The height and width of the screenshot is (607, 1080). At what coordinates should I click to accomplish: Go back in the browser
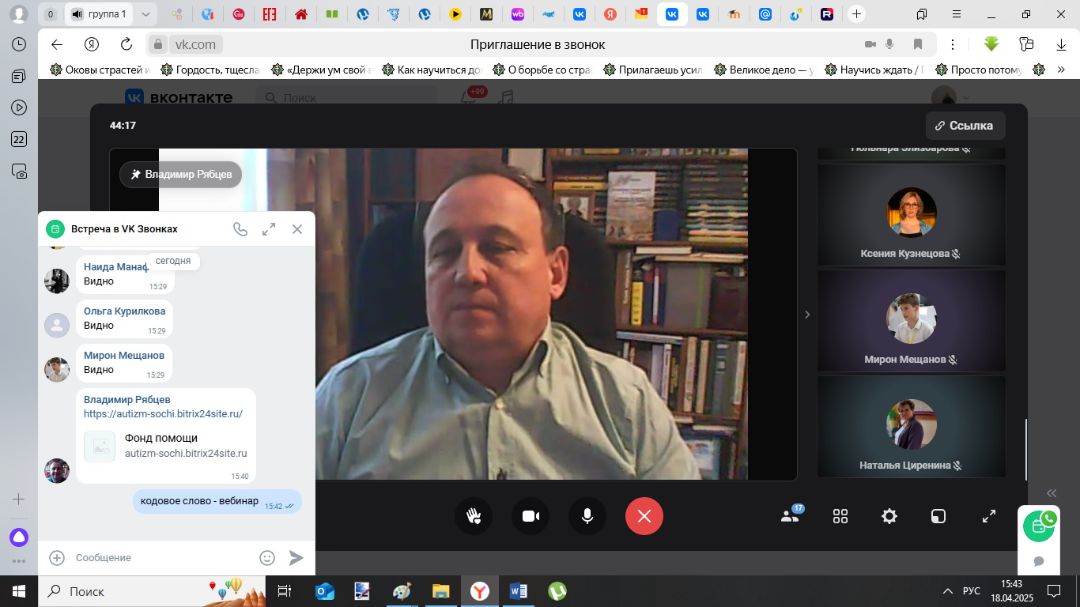pyautogui.click(x=56, y=44)
